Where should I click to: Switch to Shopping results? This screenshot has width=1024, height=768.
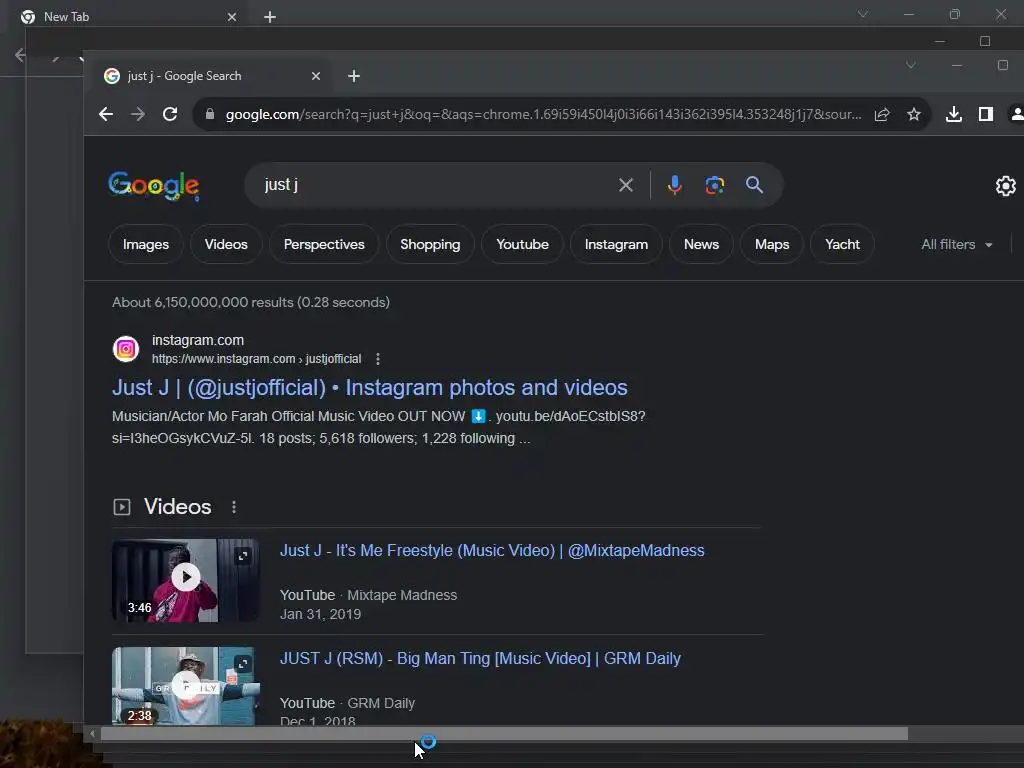coord(430,244)
